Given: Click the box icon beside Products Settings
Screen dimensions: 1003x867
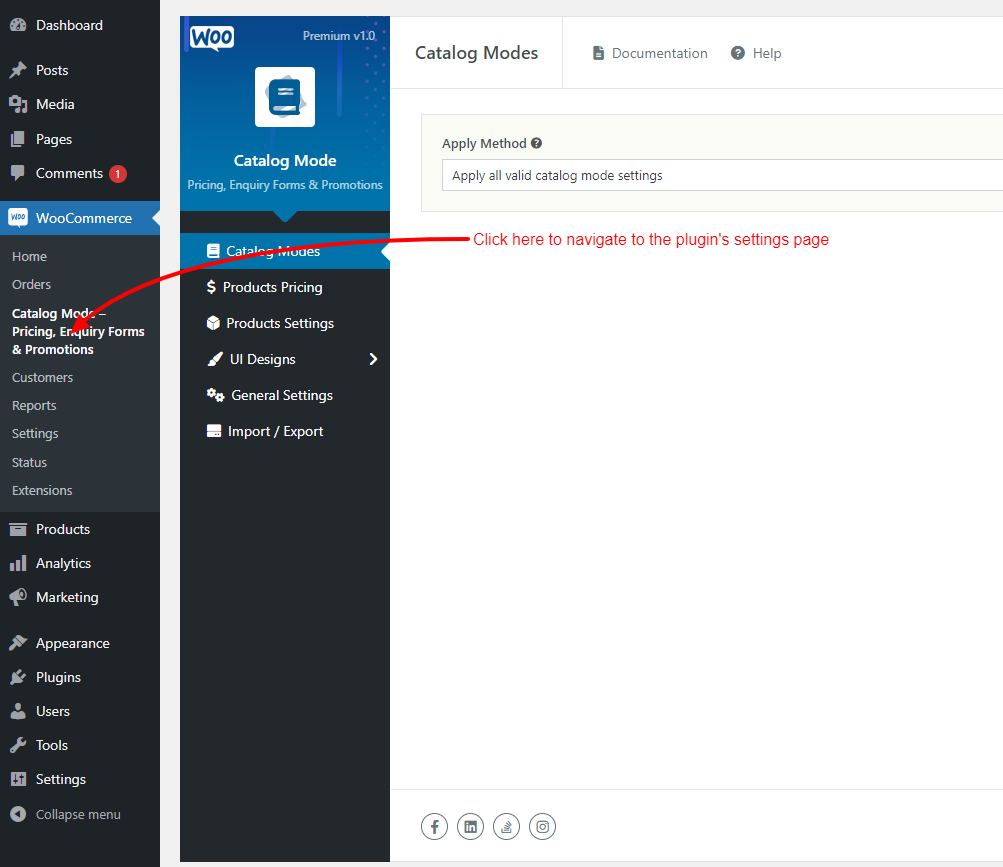Looking at the screenshot, I should [x=213, y=323].
